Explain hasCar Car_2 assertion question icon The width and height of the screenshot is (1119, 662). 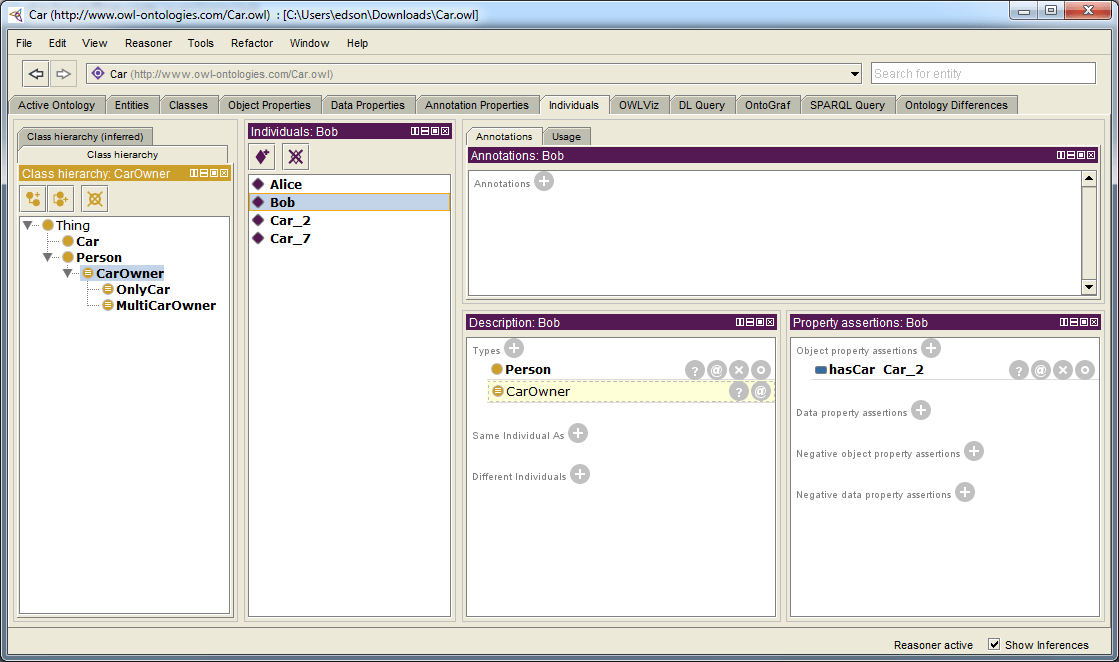click(1018, 370)
